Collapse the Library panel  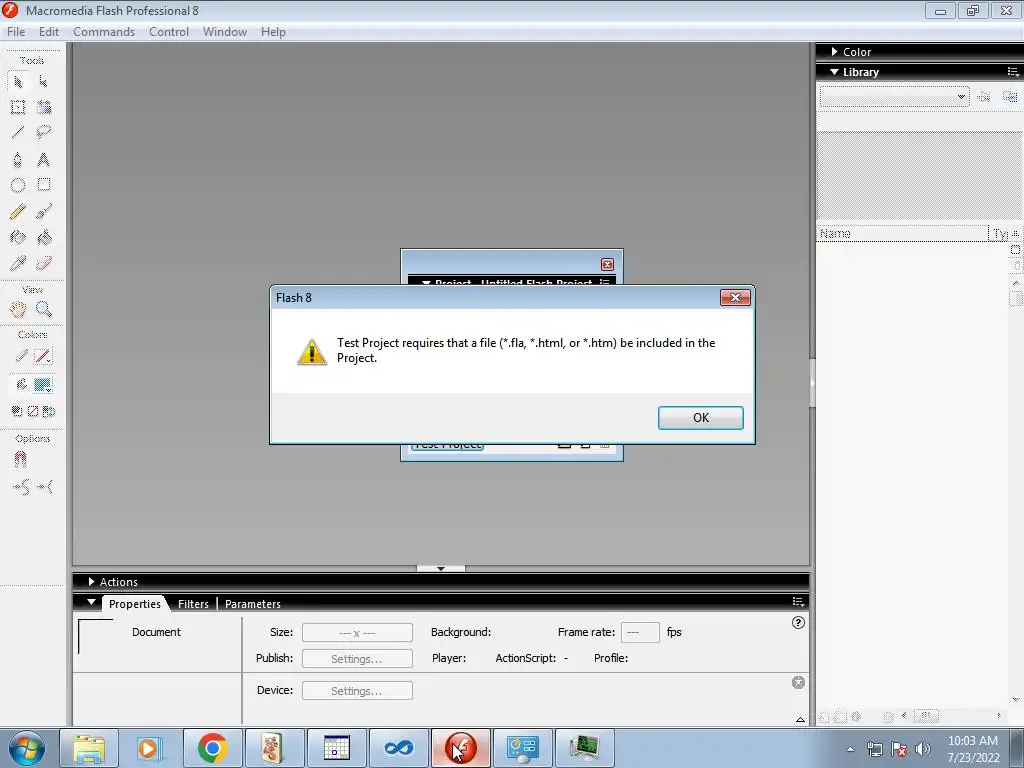[835, 72]
